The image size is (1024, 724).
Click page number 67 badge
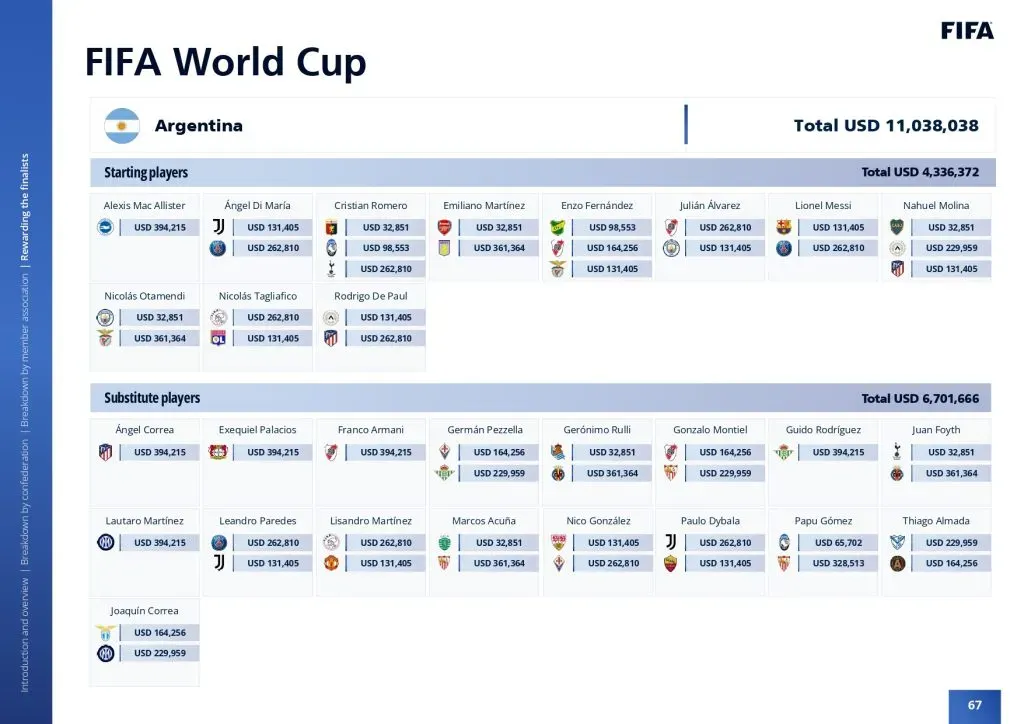[x=974, y=705]
